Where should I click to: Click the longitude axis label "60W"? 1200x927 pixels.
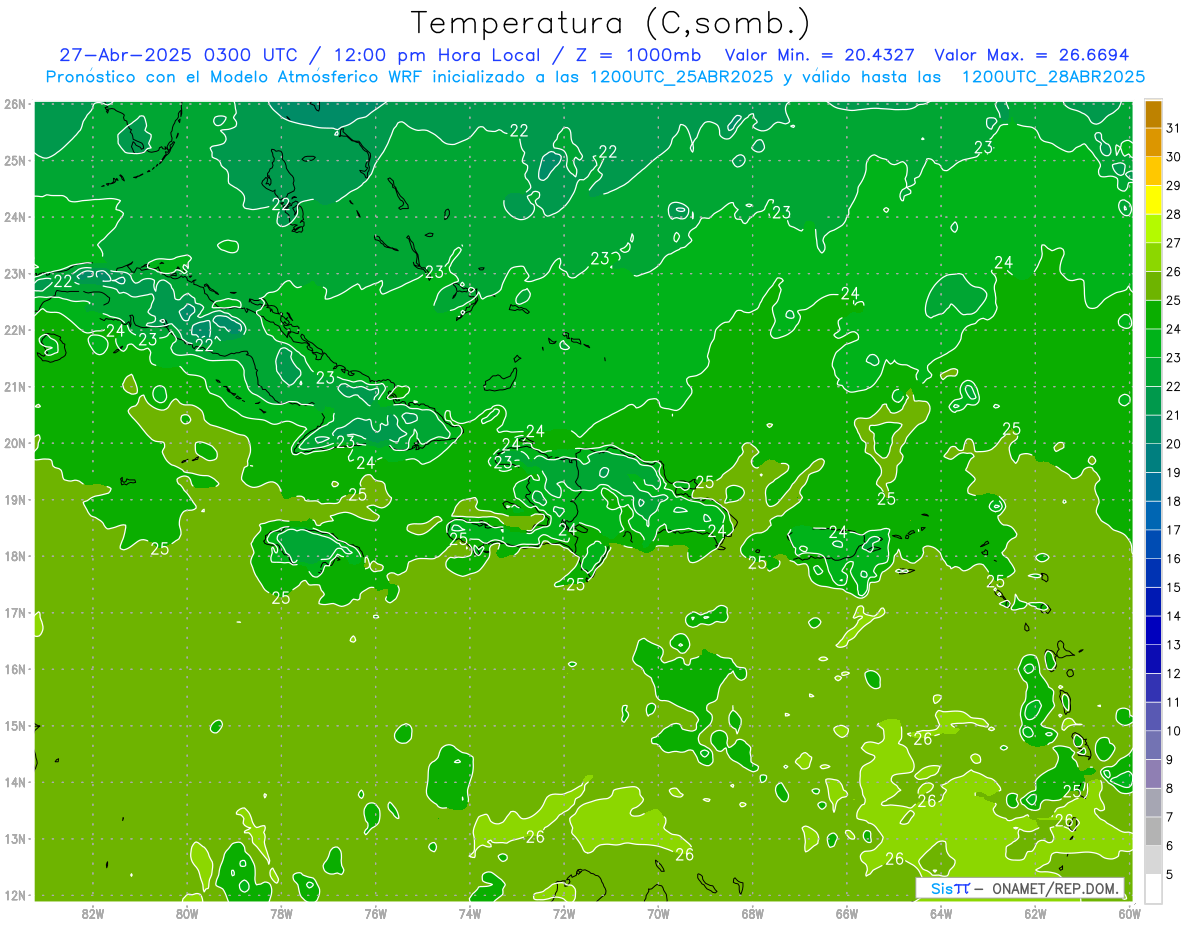pyautogui.click(x=1129, y=913)
